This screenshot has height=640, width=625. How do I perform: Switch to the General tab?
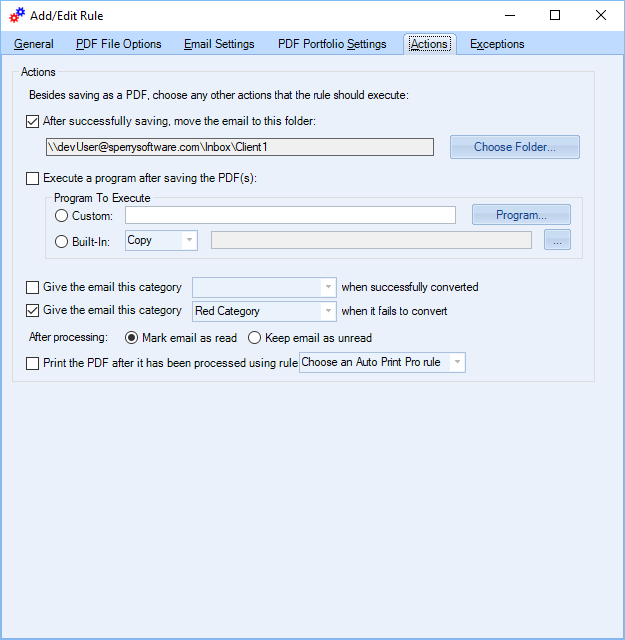pyautogui.click(x=34, y=44)
